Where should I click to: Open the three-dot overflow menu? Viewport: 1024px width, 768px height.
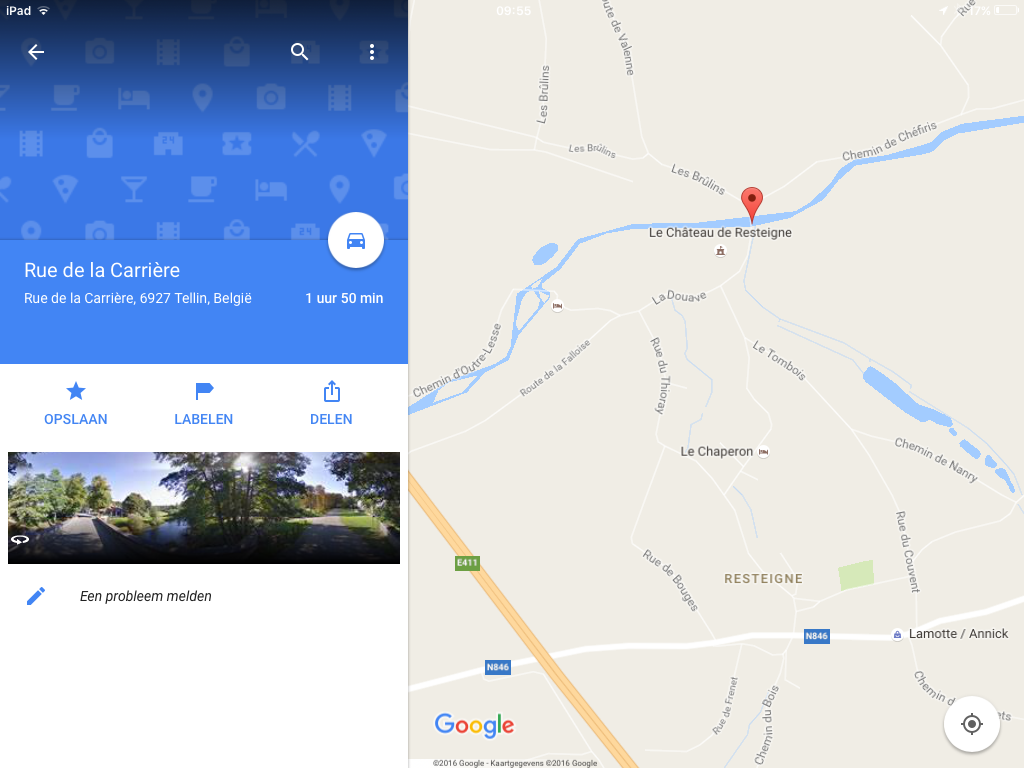(x=372, y=52)
